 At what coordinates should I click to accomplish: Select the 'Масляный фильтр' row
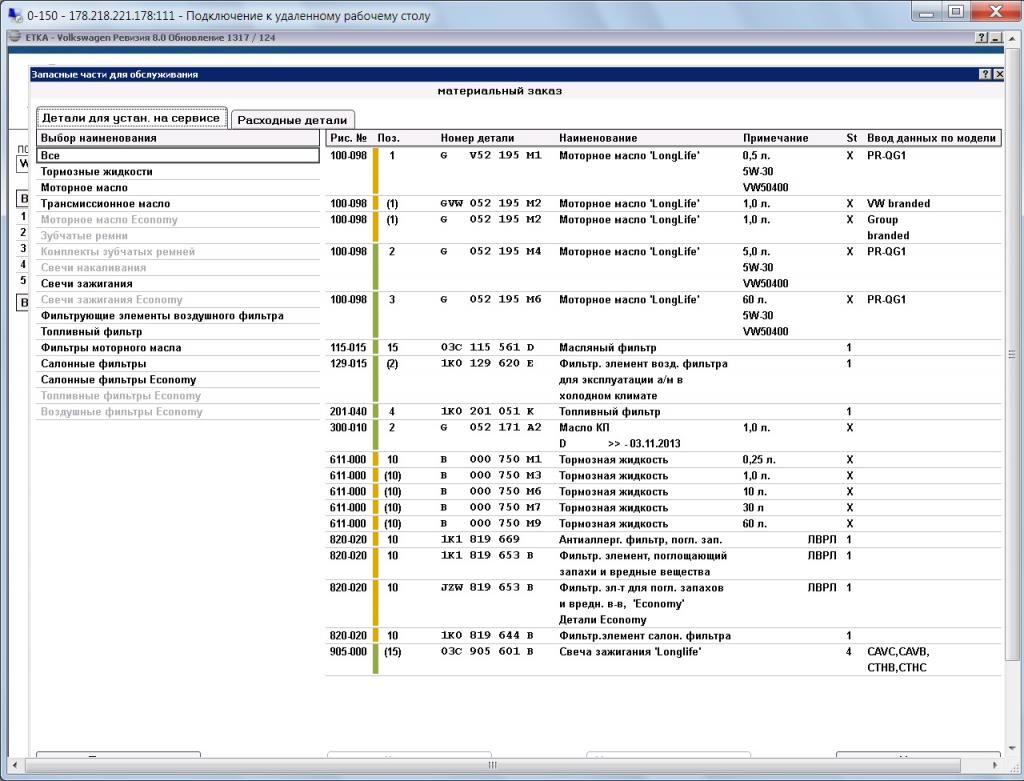pyautogui.click(x=664, y=347)
